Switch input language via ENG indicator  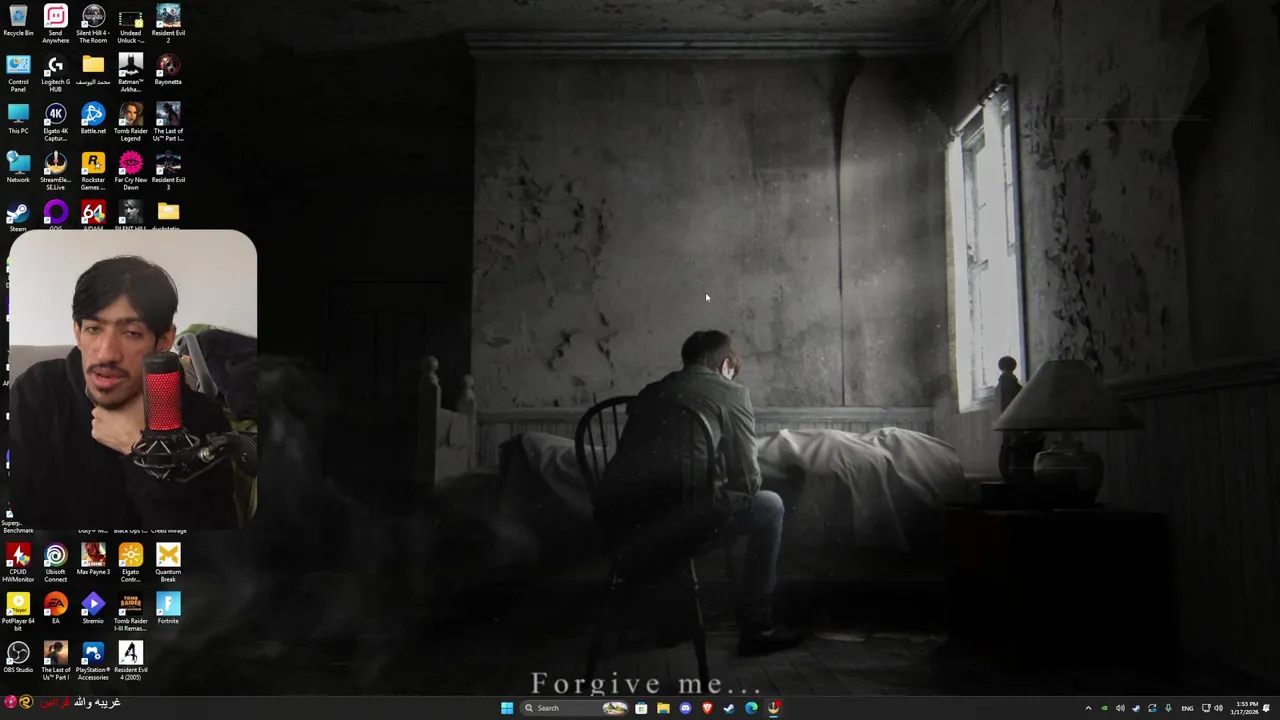tap(1187, 708)
